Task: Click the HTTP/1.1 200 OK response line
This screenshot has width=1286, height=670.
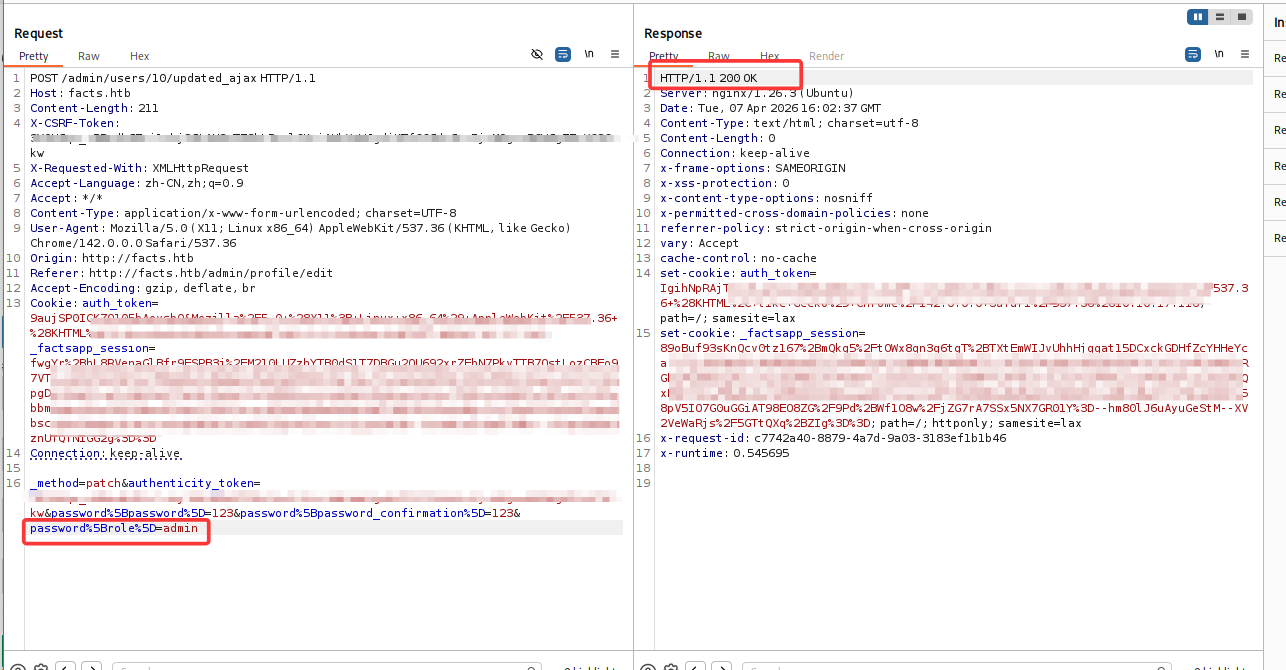Action: tap(708, 78)
